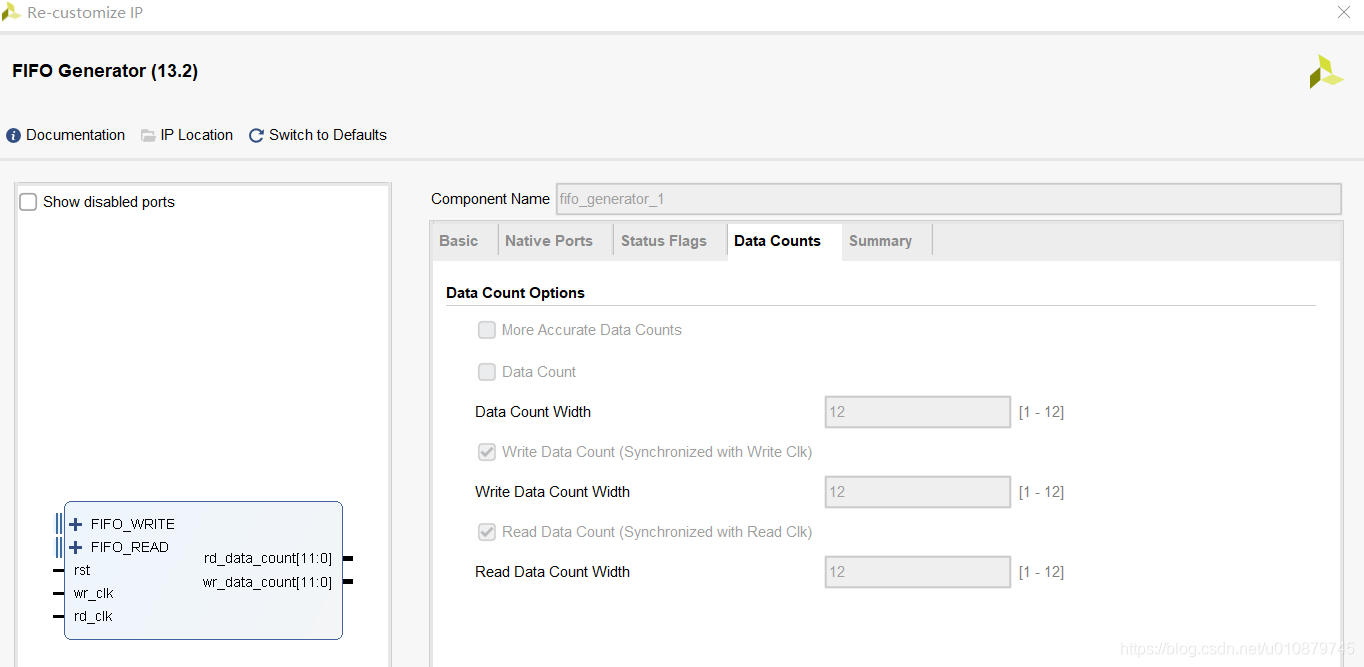This screenshot has height=667, width=1364.
Task: Click the Data Count Options heading
Action: click(x=515, y=293)
